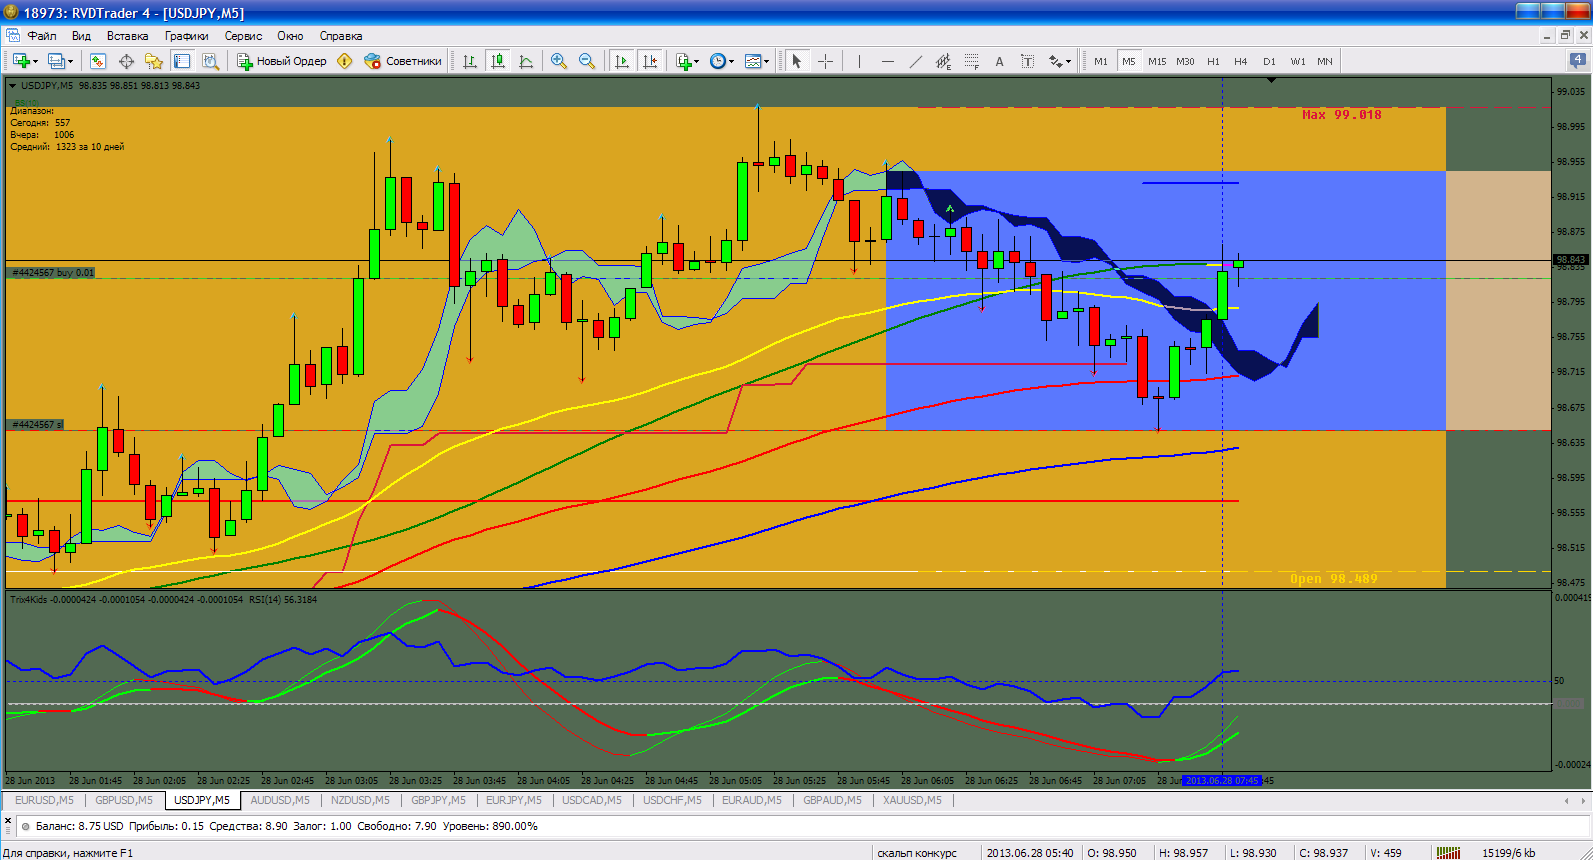Select the vertical line drawing tool
1593x860 pixels.
click(x=859, y=61)
